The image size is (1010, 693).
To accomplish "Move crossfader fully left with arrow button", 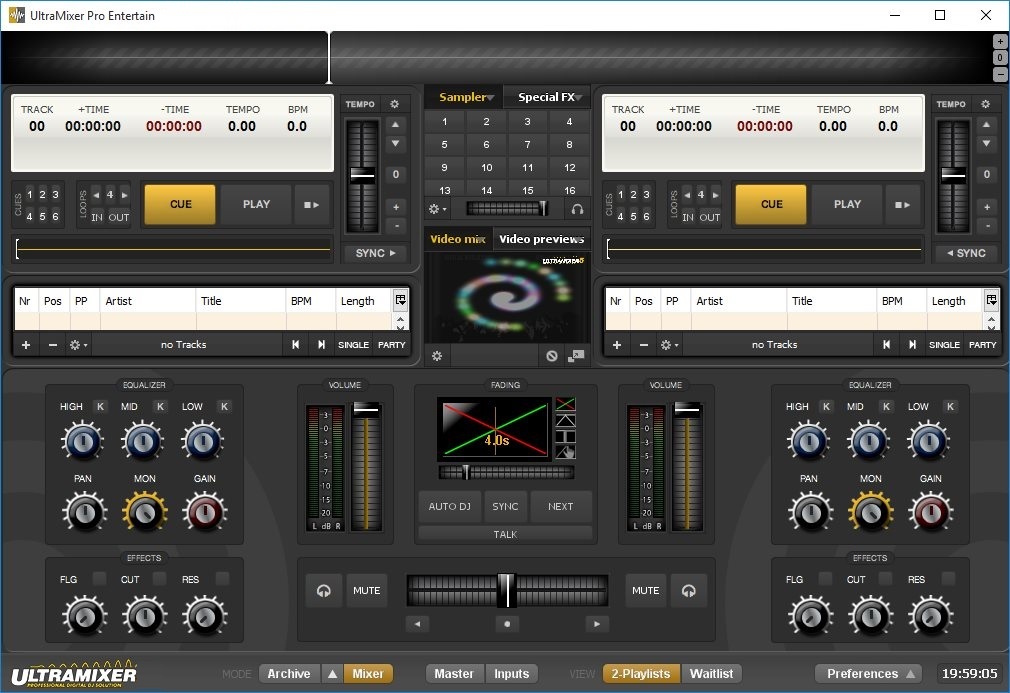I will click(417, 623).
